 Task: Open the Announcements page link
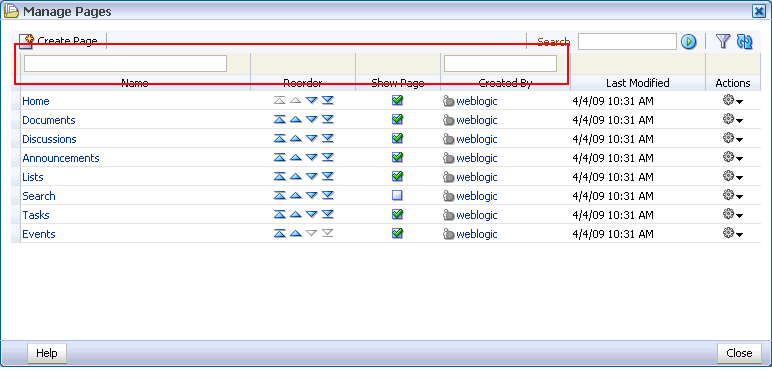coord(61,158)
